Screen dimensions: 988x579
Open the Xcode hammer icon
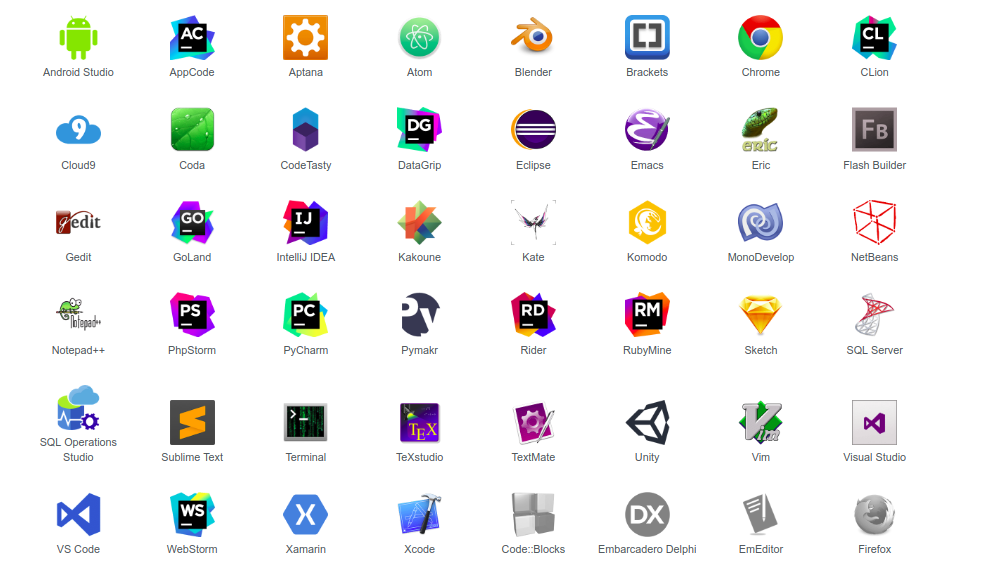pyautogui.click(x=420, y=515)
